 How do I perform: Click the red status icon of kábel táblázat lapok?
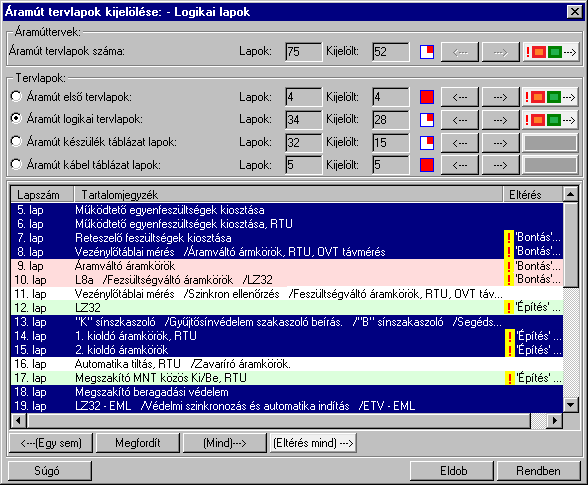point(427,165)
